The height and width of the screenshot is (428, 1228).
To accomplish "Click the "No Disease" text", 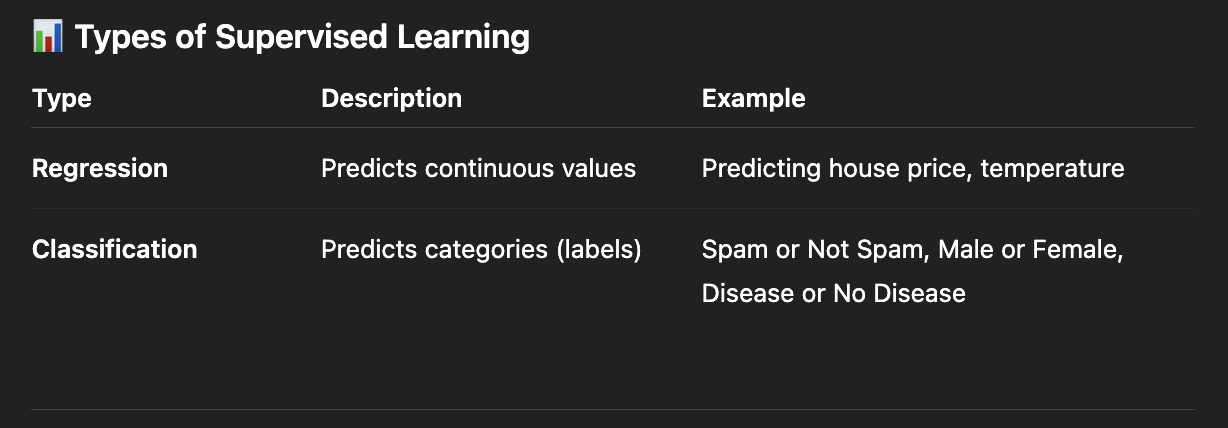I will 899,293.
